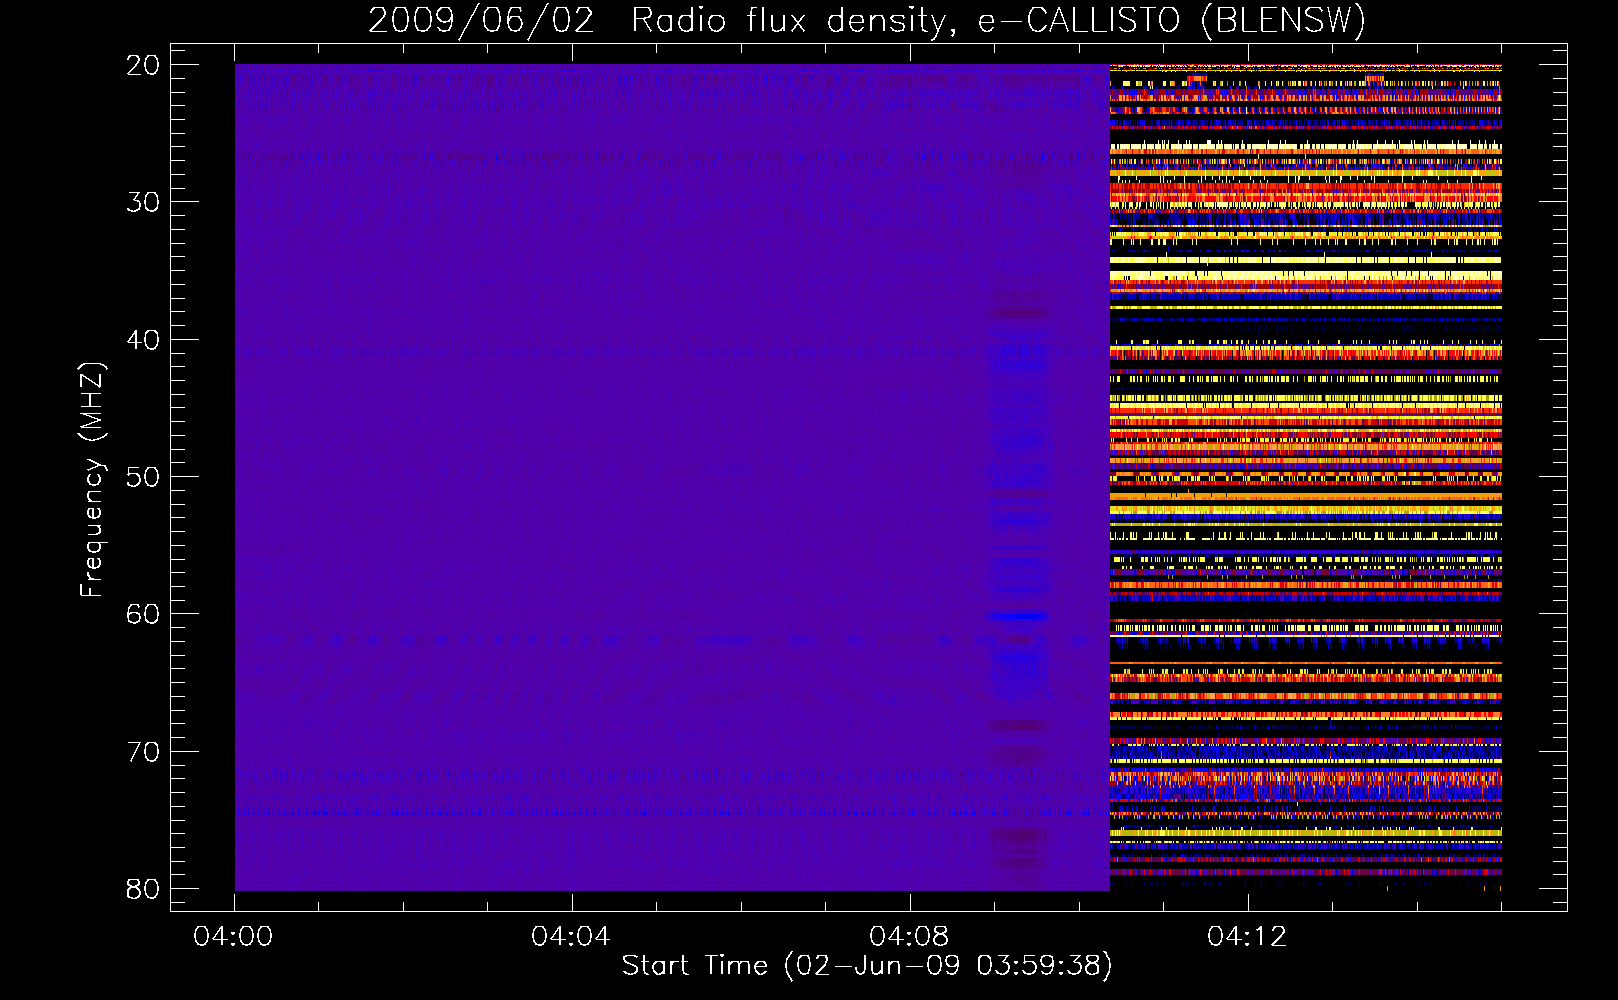The height and width of the screenshot is (1000, 1618).
Task: Click the '04:08' time tick label
Action: [x=909, y=936]
